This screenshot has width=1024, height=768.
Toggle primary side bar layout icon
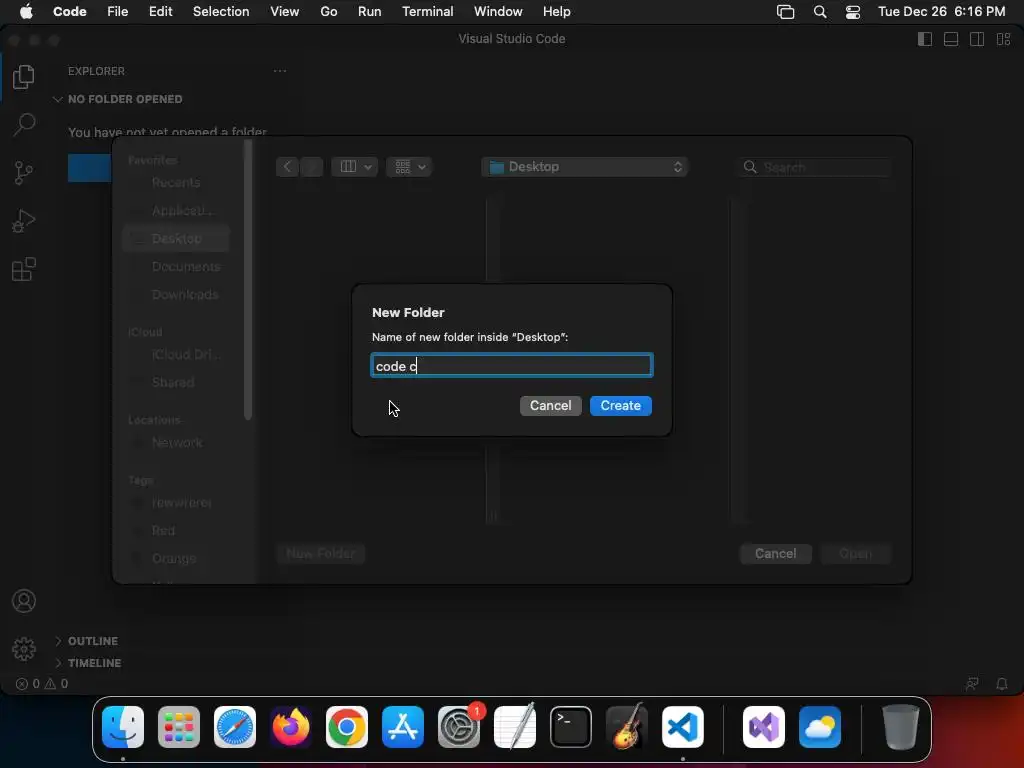(925, 39)
